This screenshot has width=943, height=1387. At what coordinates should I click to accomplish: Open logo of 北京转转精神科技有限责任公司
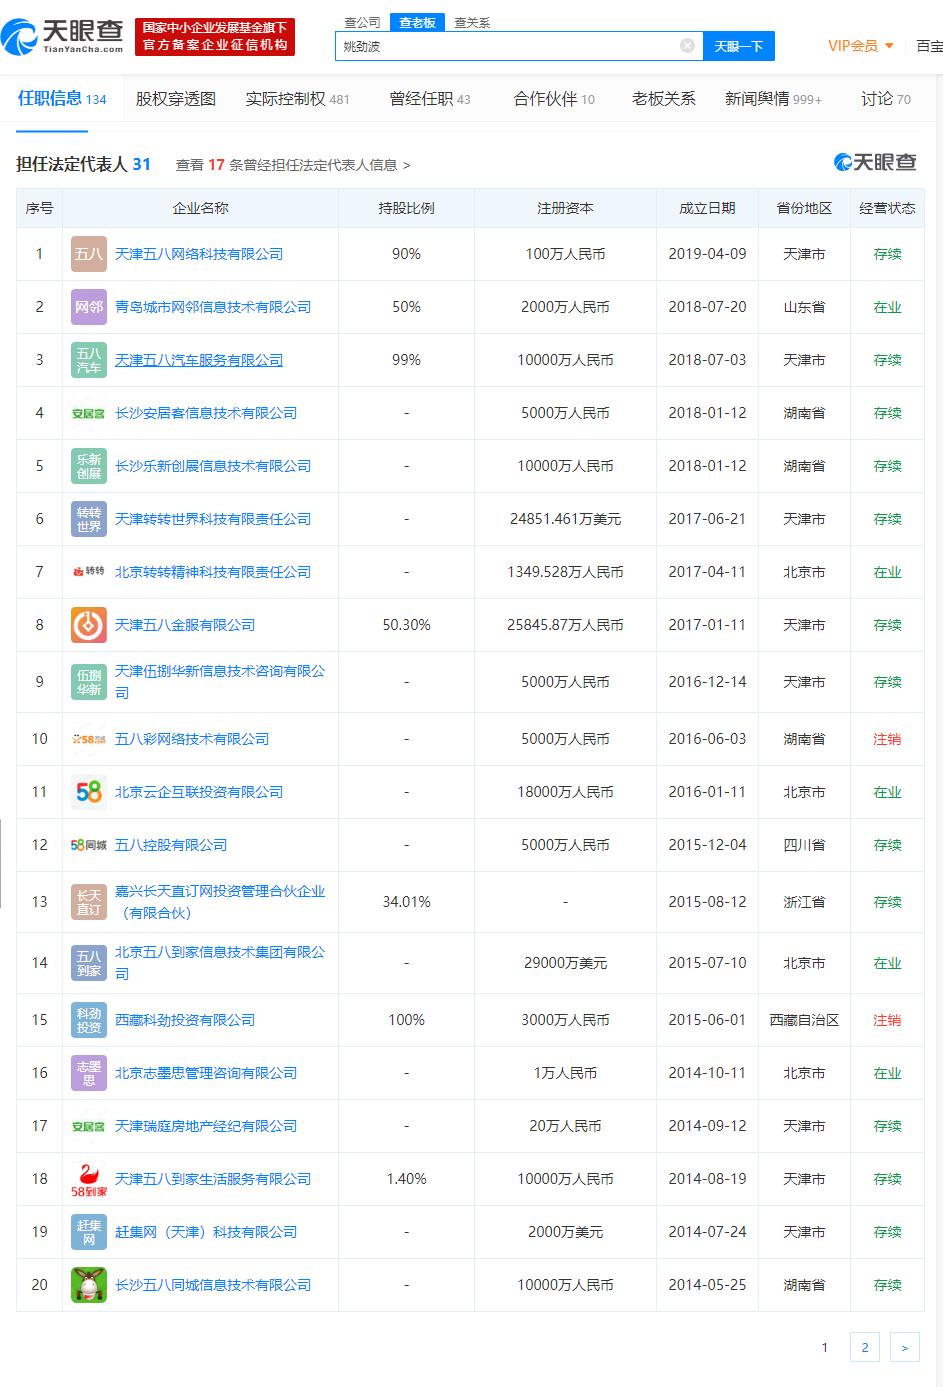[x=89, y=572]
